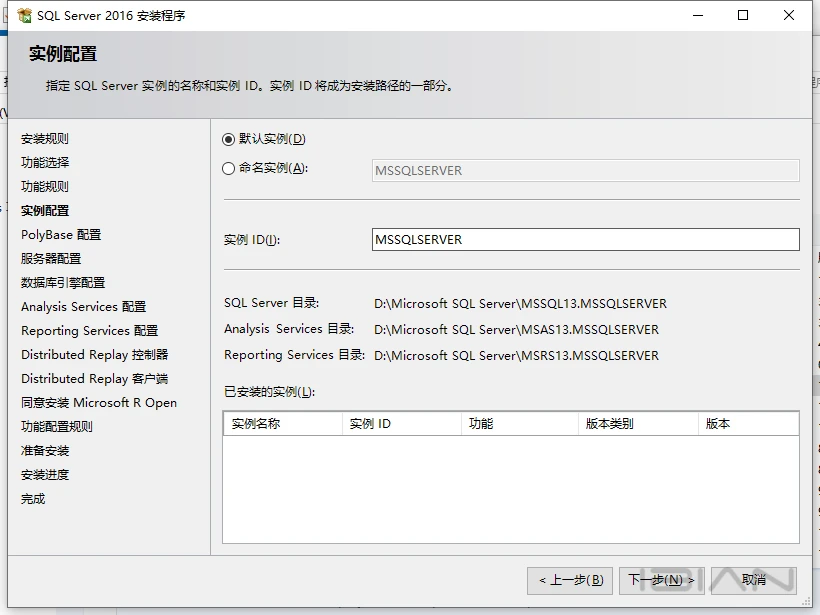Click the 取消 button
The height and width of the screenshot is (615, 820).
754,580
